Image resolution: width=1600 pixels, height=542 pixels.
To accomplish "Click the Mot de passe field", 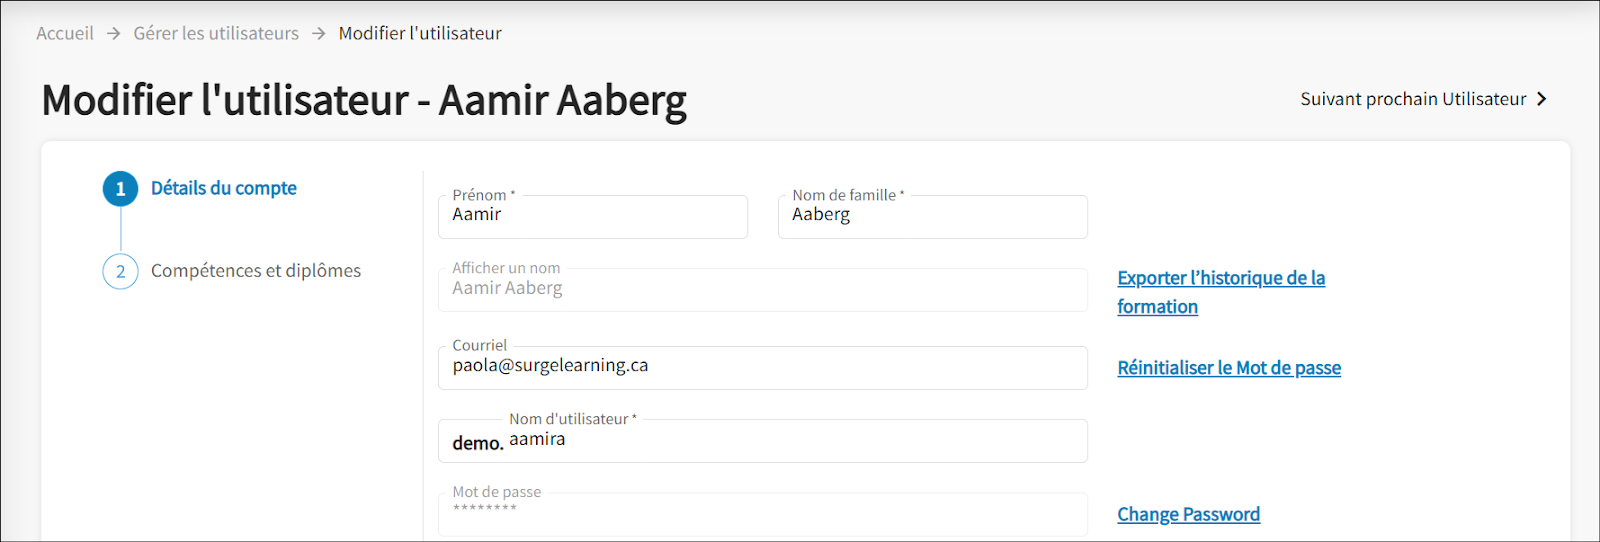I will [x=762, y=512].
